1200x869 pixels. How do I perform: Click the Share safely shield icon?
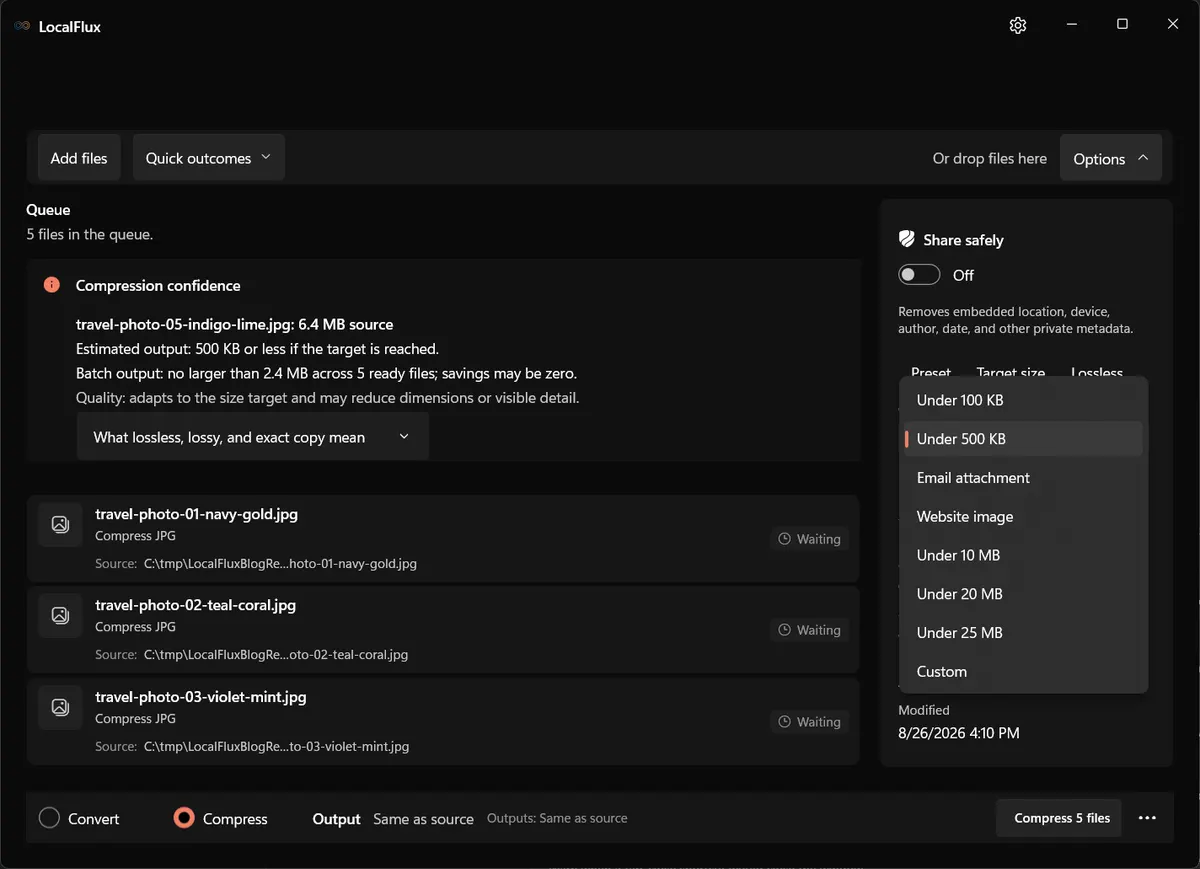[907, 239]
